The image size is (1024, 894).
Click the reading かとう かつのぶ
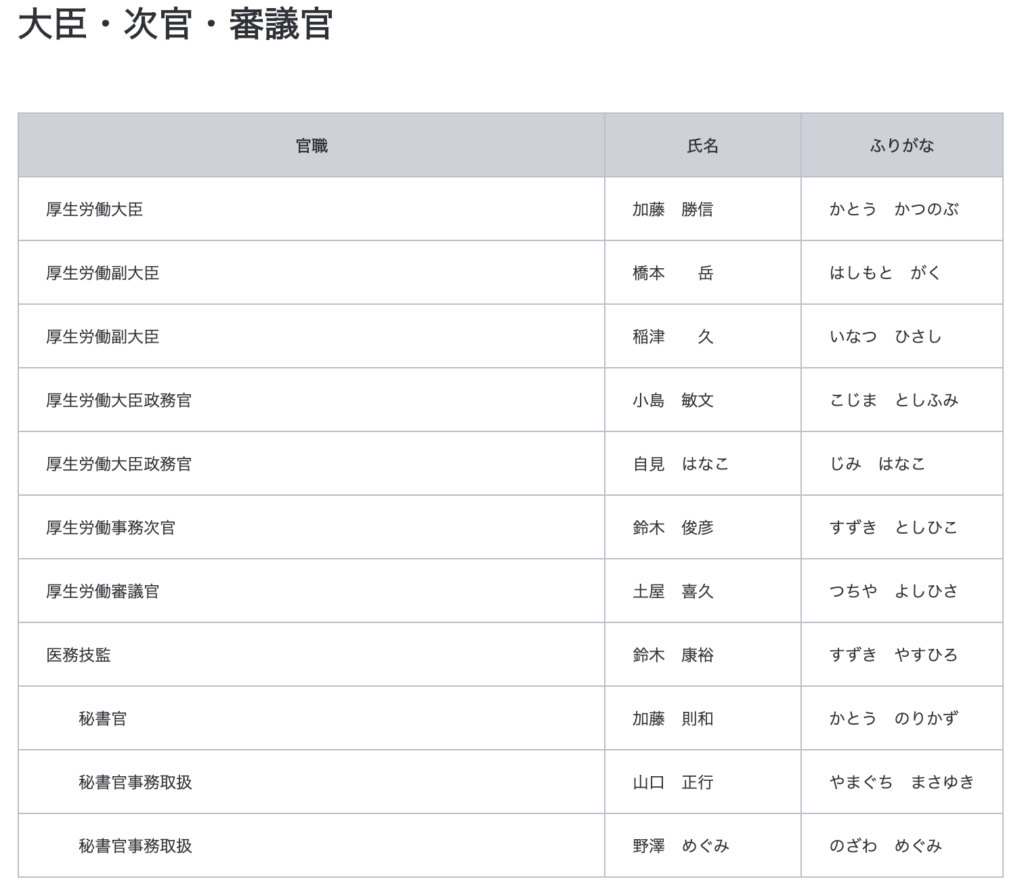[x=894, y=209]
